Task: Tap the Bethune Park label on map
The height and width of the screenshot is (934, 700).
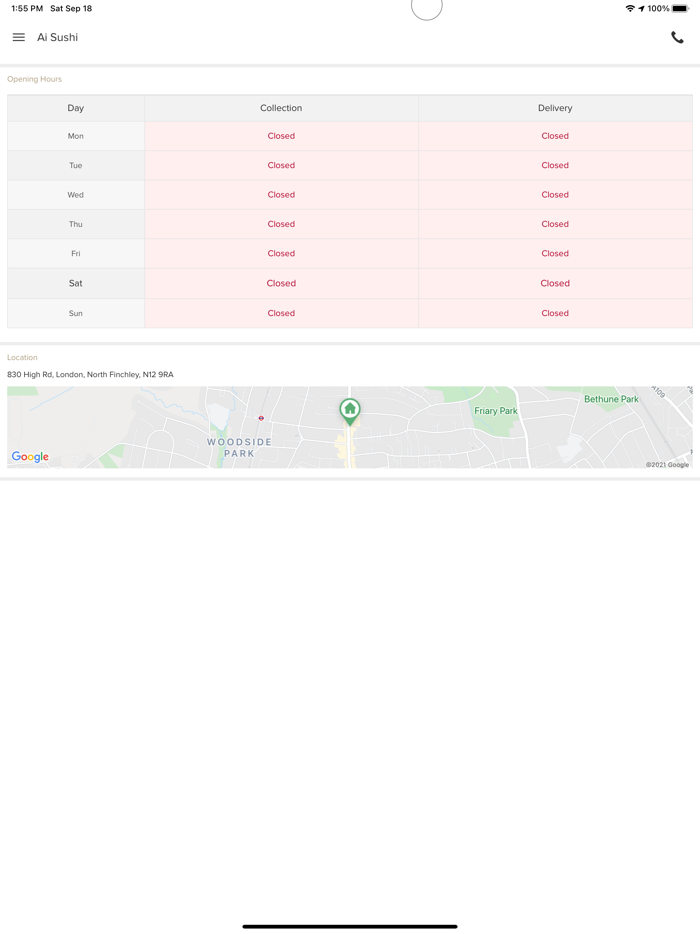Action: [x=611, y=399]
